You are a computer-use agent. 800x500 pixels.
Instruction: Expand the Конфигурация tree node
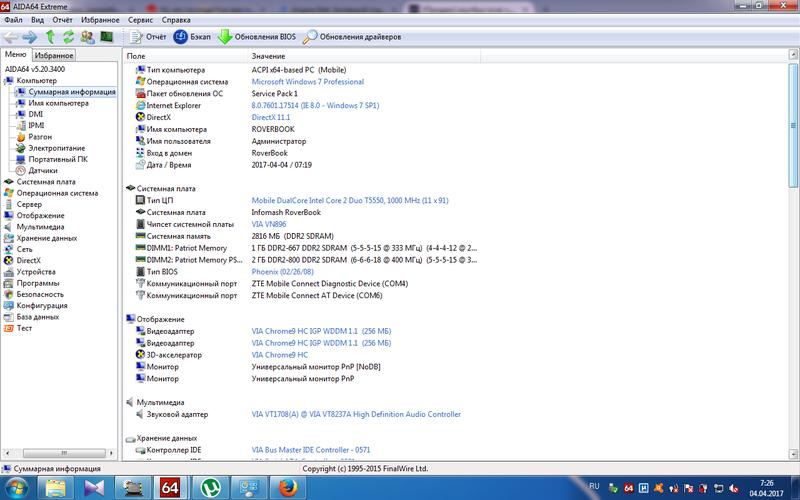[x=42, y=305]
